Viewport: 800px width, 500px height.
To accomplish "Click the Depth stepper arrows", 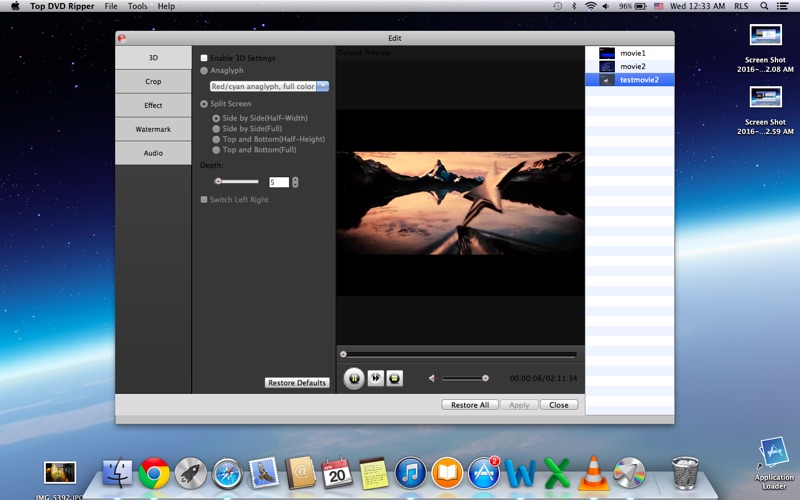I will click(295, 182).
